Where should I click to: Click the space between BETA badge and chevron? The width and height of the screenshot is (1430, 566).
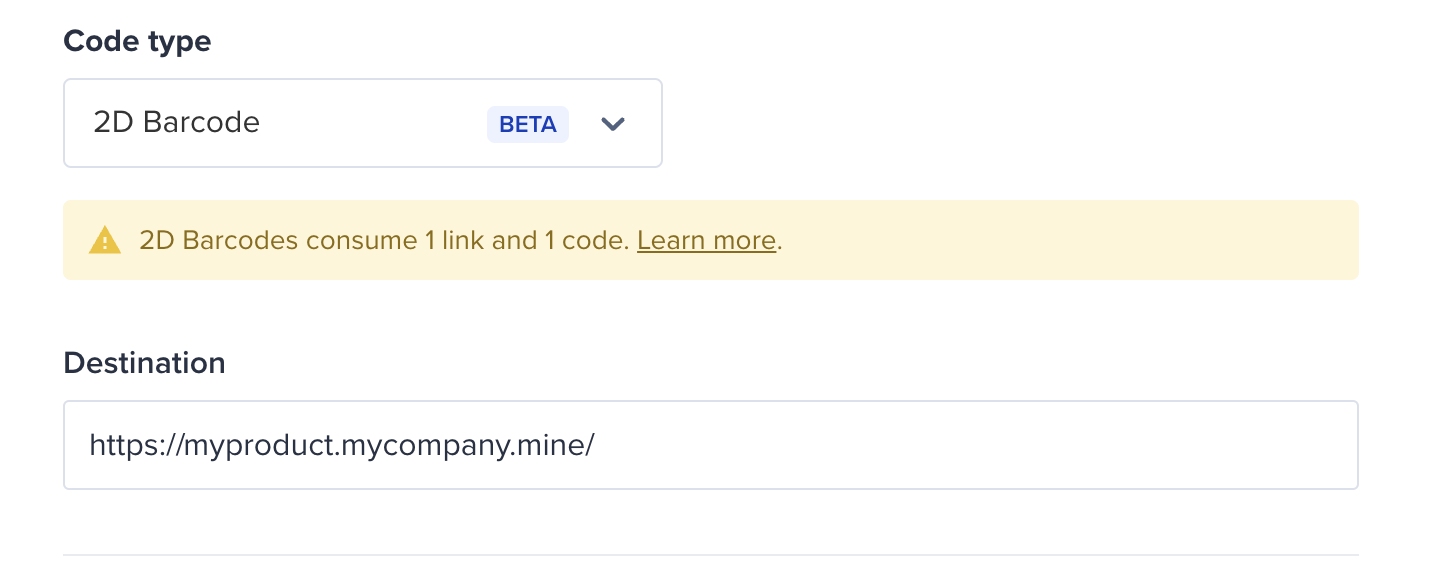(584, 124)
